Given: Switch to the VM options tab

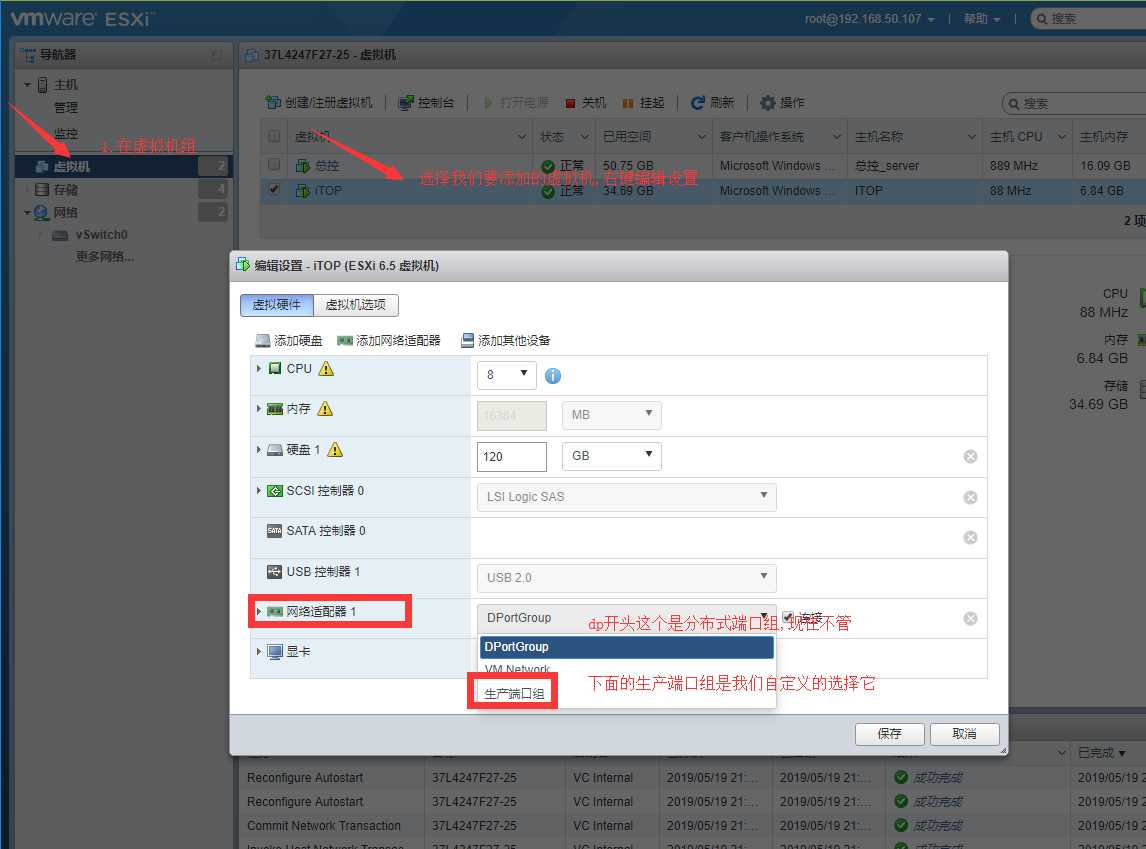Looking at the screenshot, I should coord(355,305).
